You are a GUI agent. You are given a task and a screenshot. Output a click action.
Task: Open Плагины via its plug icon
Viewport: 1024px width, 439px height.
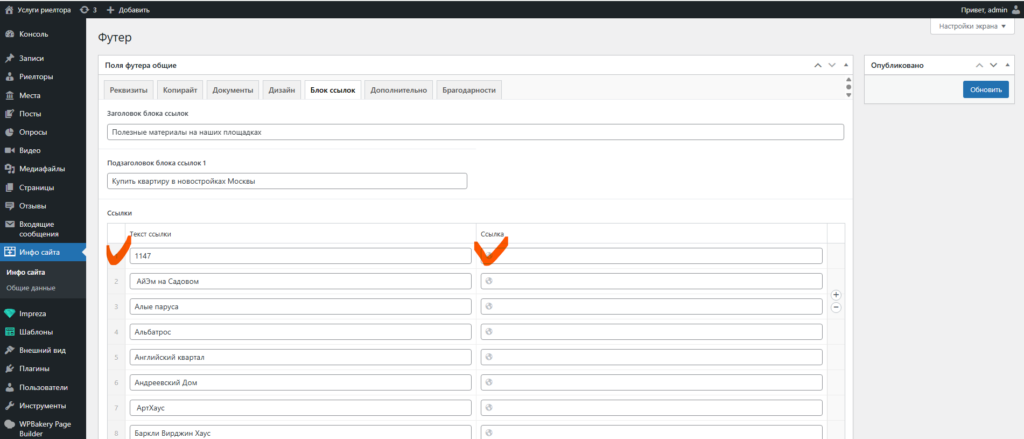(10, 368)
